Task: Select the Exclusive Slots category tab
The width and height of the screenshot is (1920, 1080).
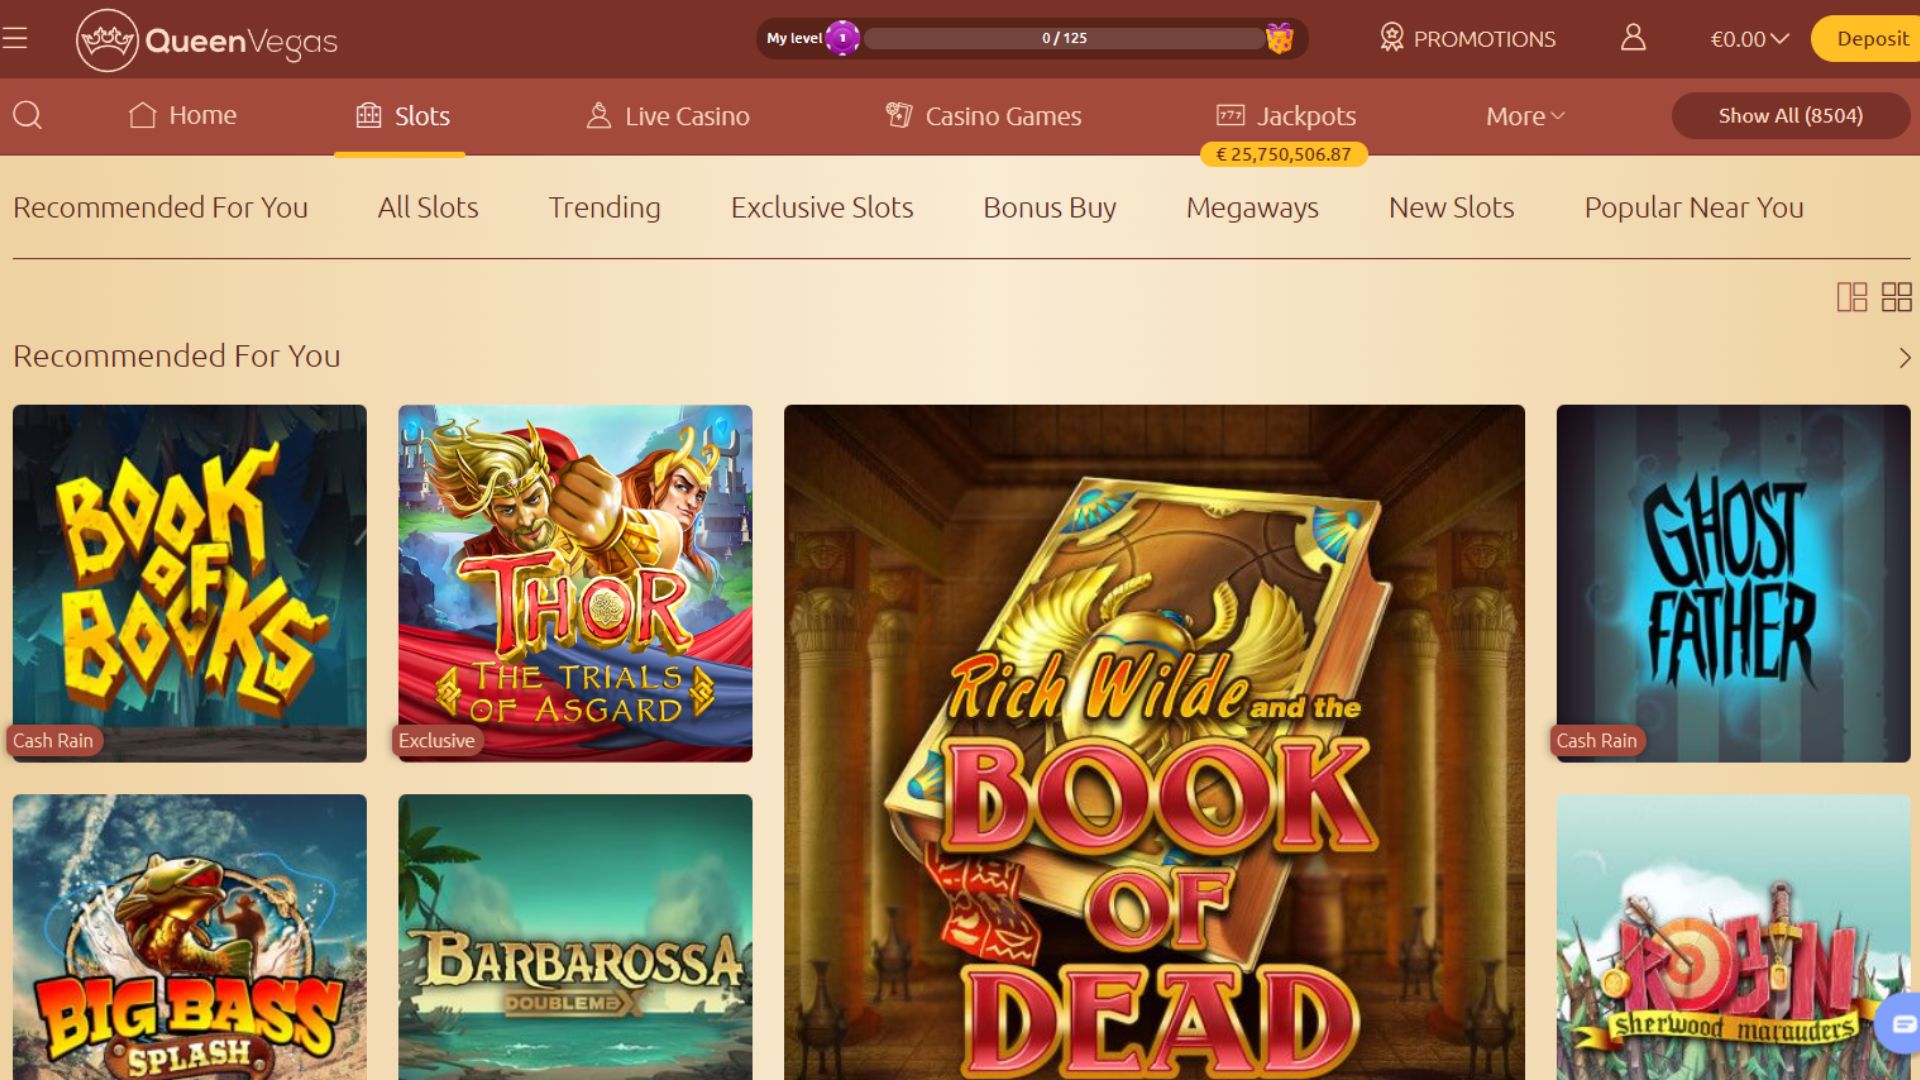Action: coord(822,207)
